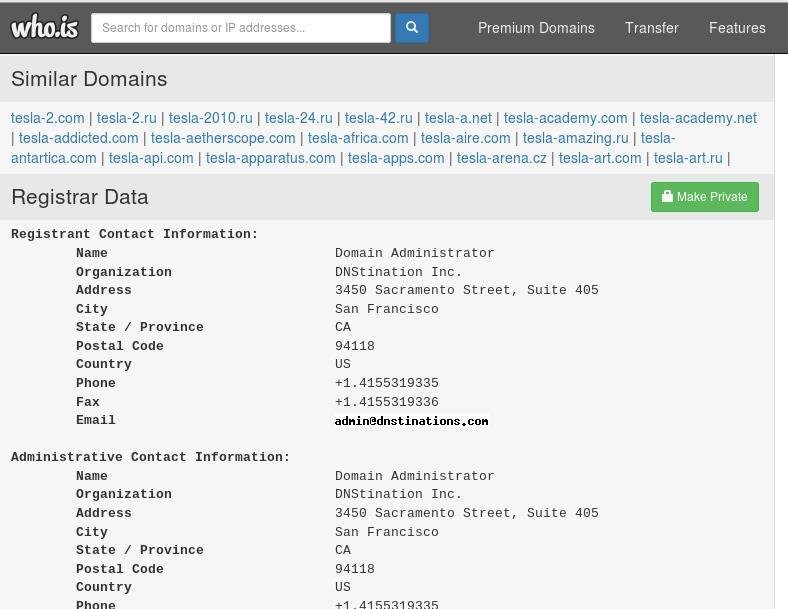The height and width of the screenshot is (609, 788).
Task: Open tesla-arena.cz link
Action: [502, 158]
